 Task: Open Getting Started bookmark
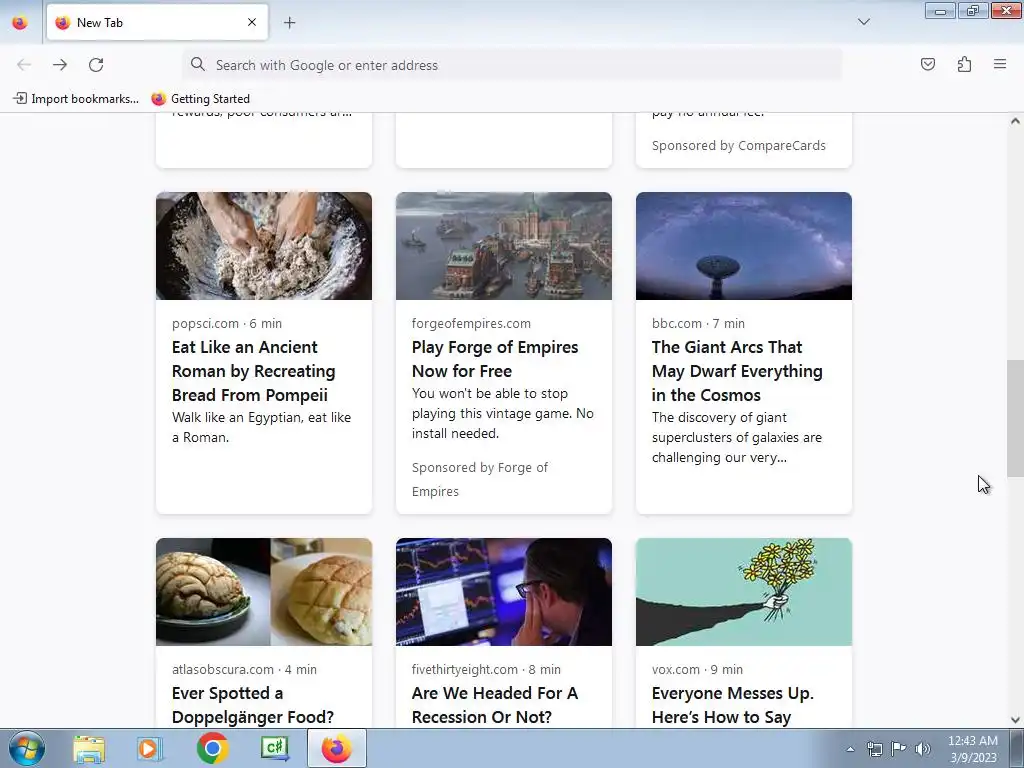tap(201, 99)
